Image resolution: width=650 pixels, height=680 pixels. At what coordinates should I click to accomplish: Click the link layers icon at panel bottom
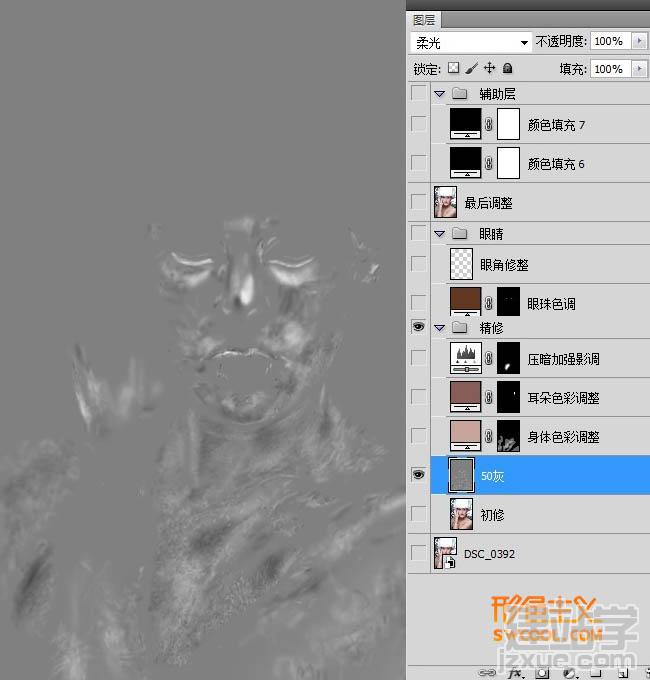(488, 673)
